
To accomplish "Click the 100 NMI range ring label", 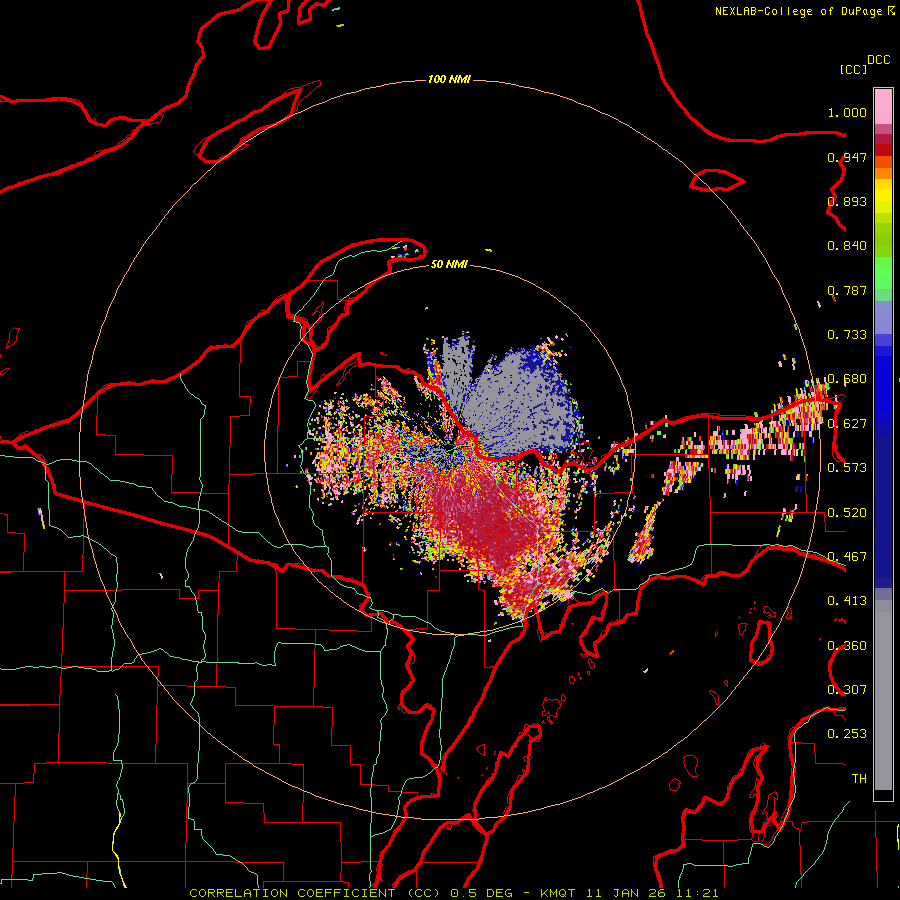I will (449, 79).
